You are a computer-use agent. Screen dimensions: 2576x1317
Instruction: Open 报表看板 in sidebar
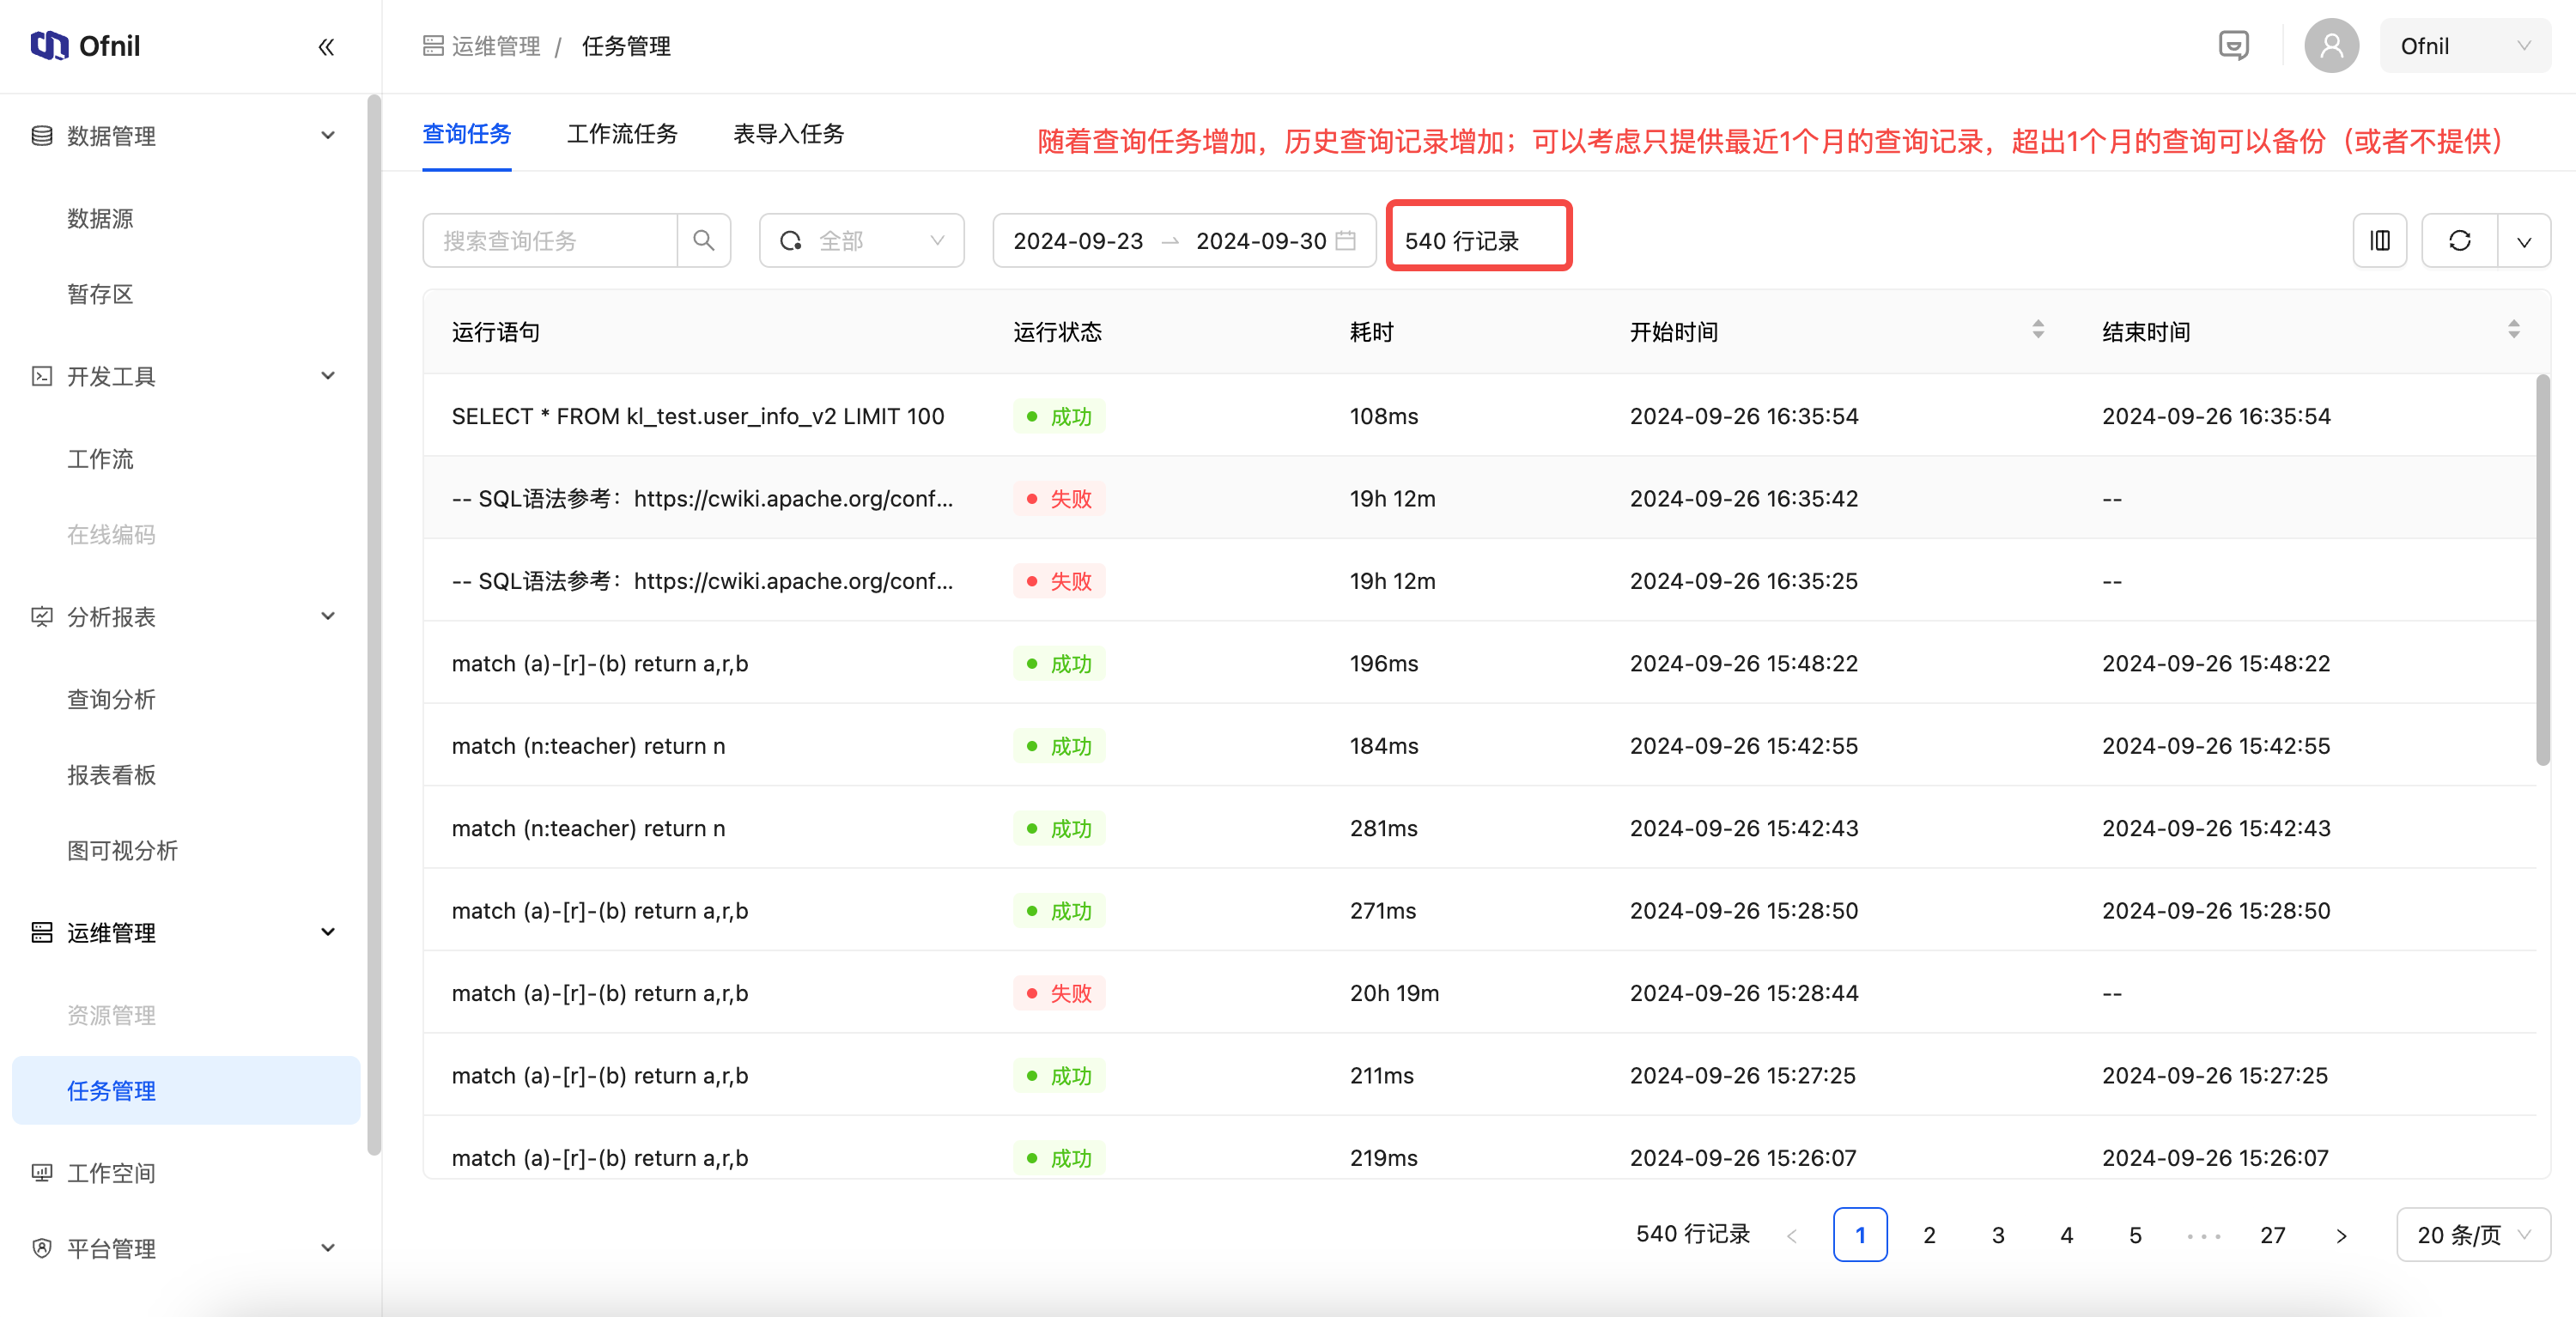[111, 775]
